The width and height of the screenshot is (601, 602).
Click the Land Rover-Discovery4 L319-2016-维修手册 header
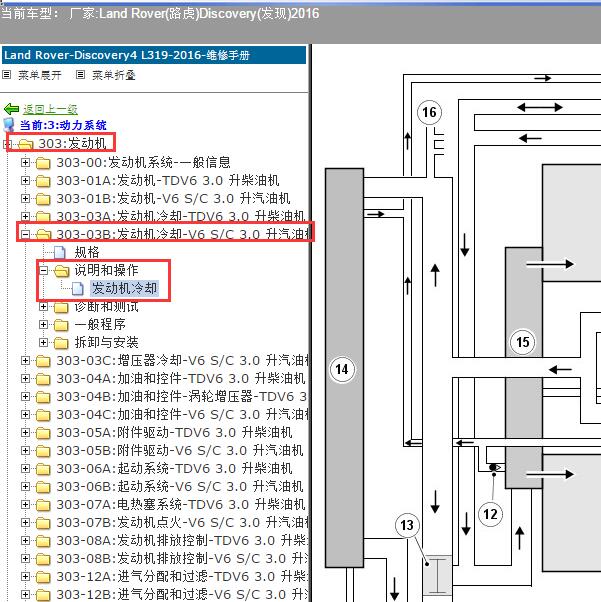click(x=154, y=55)
